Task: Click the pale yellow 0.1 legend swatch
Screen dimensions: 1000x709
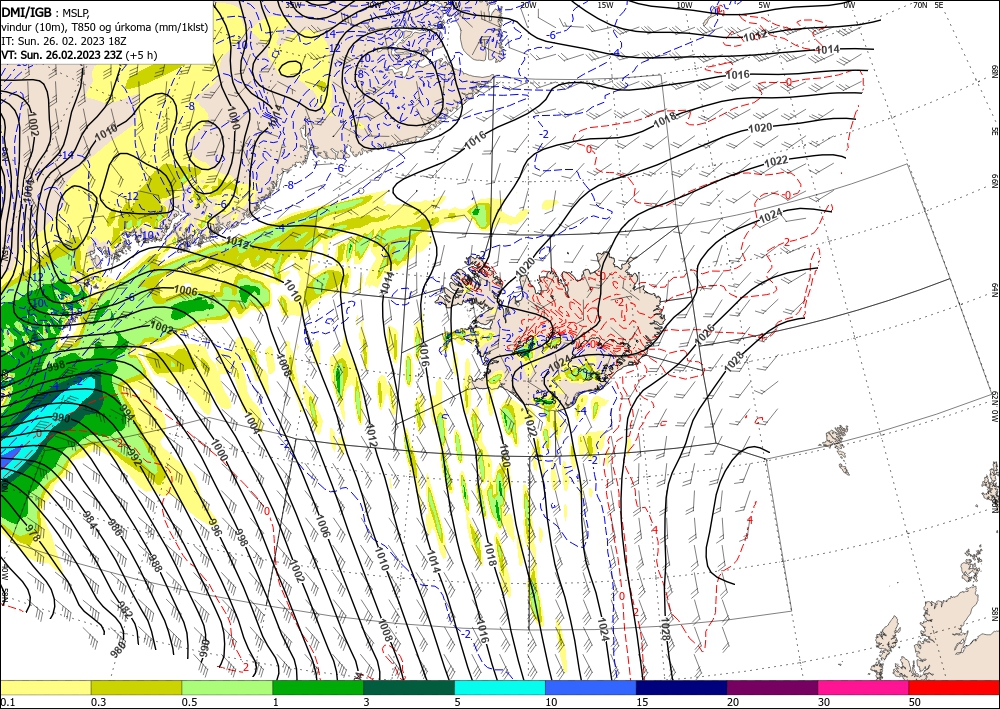Action: pos(45,687)
